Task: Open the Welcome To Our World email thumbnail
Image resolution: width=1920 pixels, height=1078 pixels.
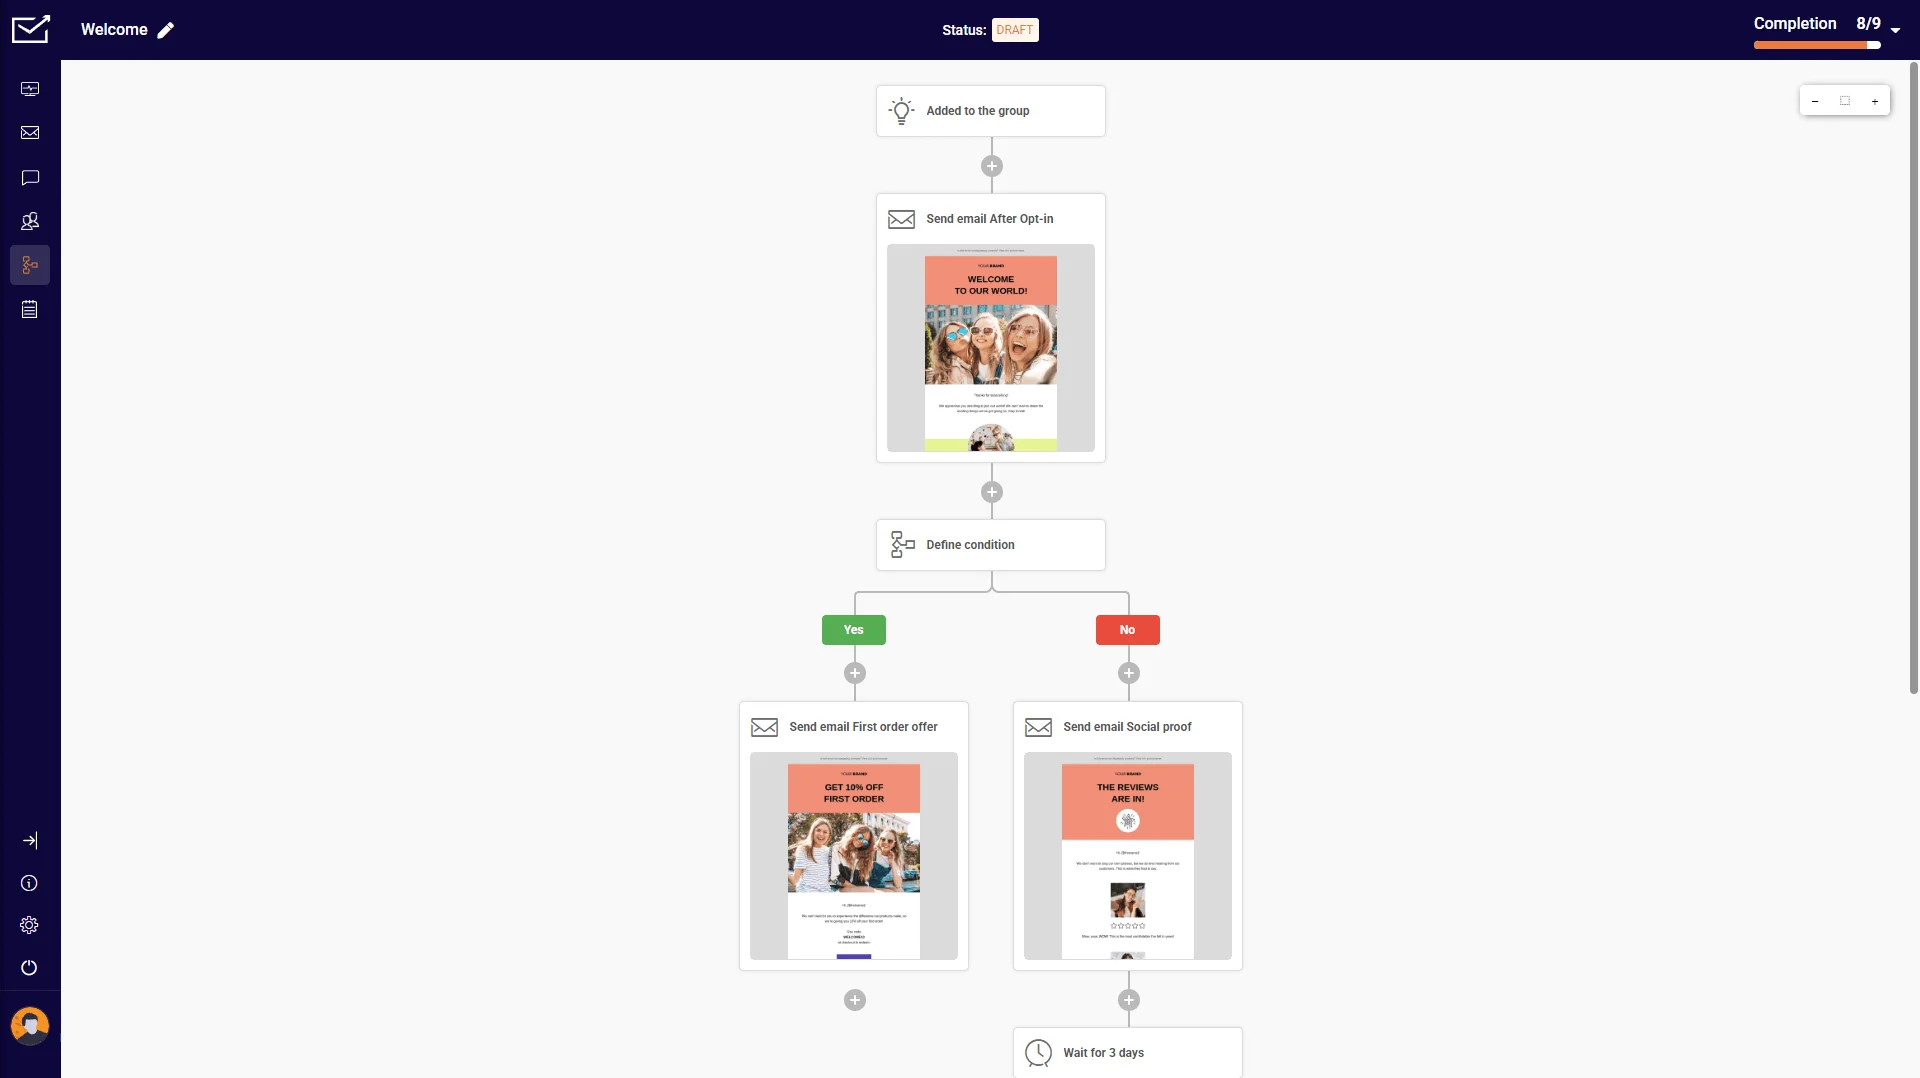Action: pyautogui.click(x=990, y=348)
